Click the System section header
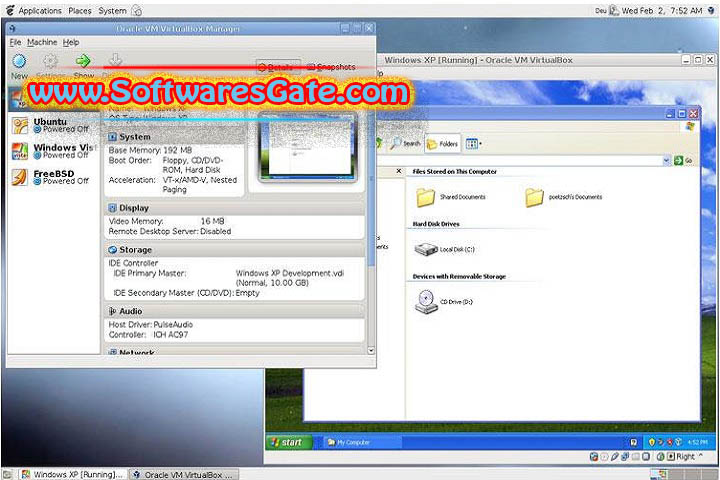 click(174, 137)
